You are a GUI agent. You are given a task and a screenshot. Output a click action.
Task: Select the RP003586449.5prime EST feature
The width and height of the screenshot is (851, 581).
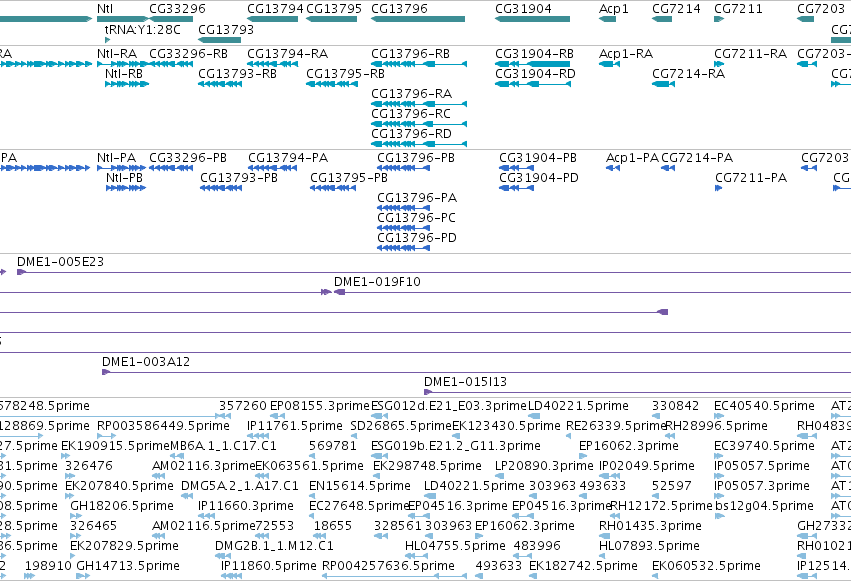106,436
